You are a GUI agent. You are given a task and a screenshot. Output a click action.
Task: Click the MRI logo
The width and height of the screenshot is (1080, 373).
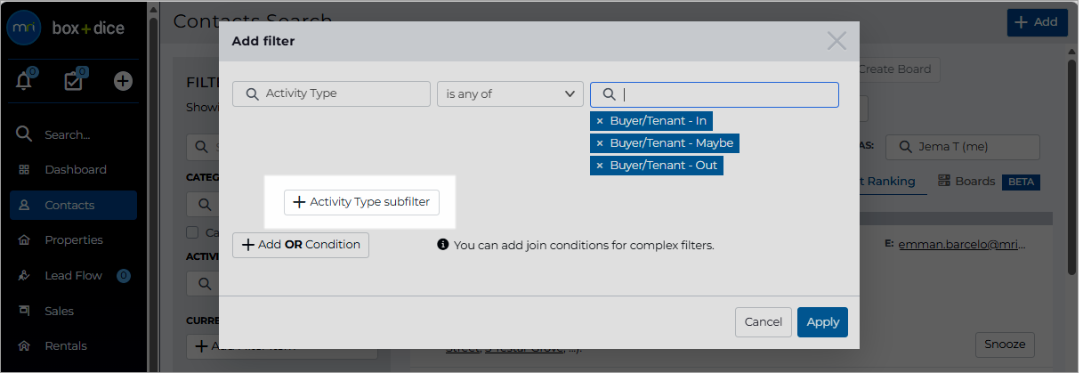(24, 28)
